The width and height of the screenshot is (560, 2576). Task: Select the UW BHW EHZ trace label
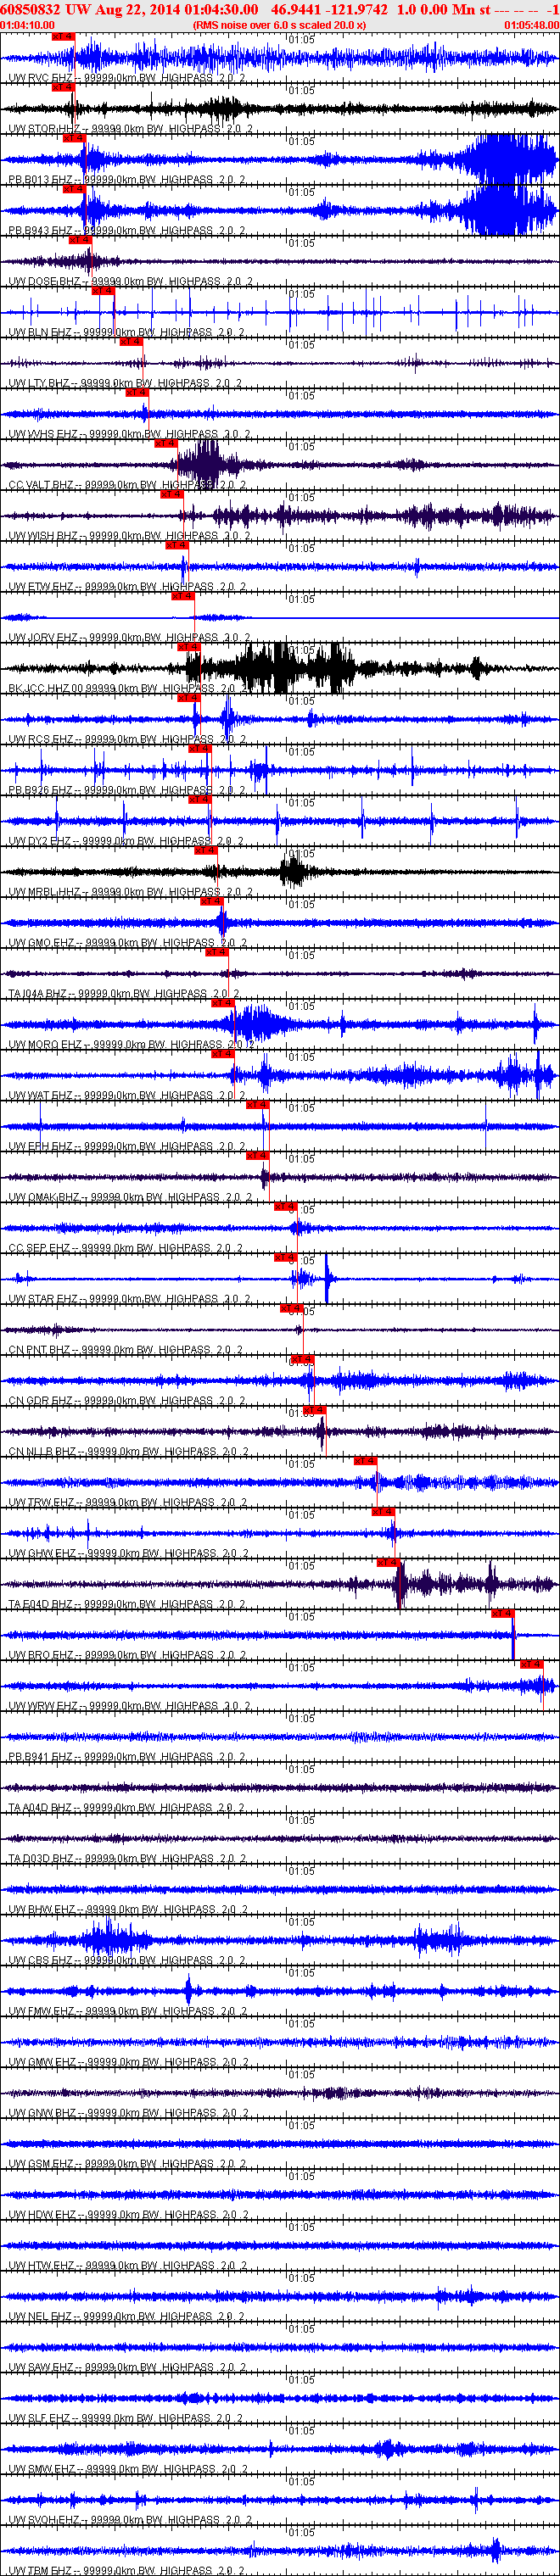coord(130,1909)
